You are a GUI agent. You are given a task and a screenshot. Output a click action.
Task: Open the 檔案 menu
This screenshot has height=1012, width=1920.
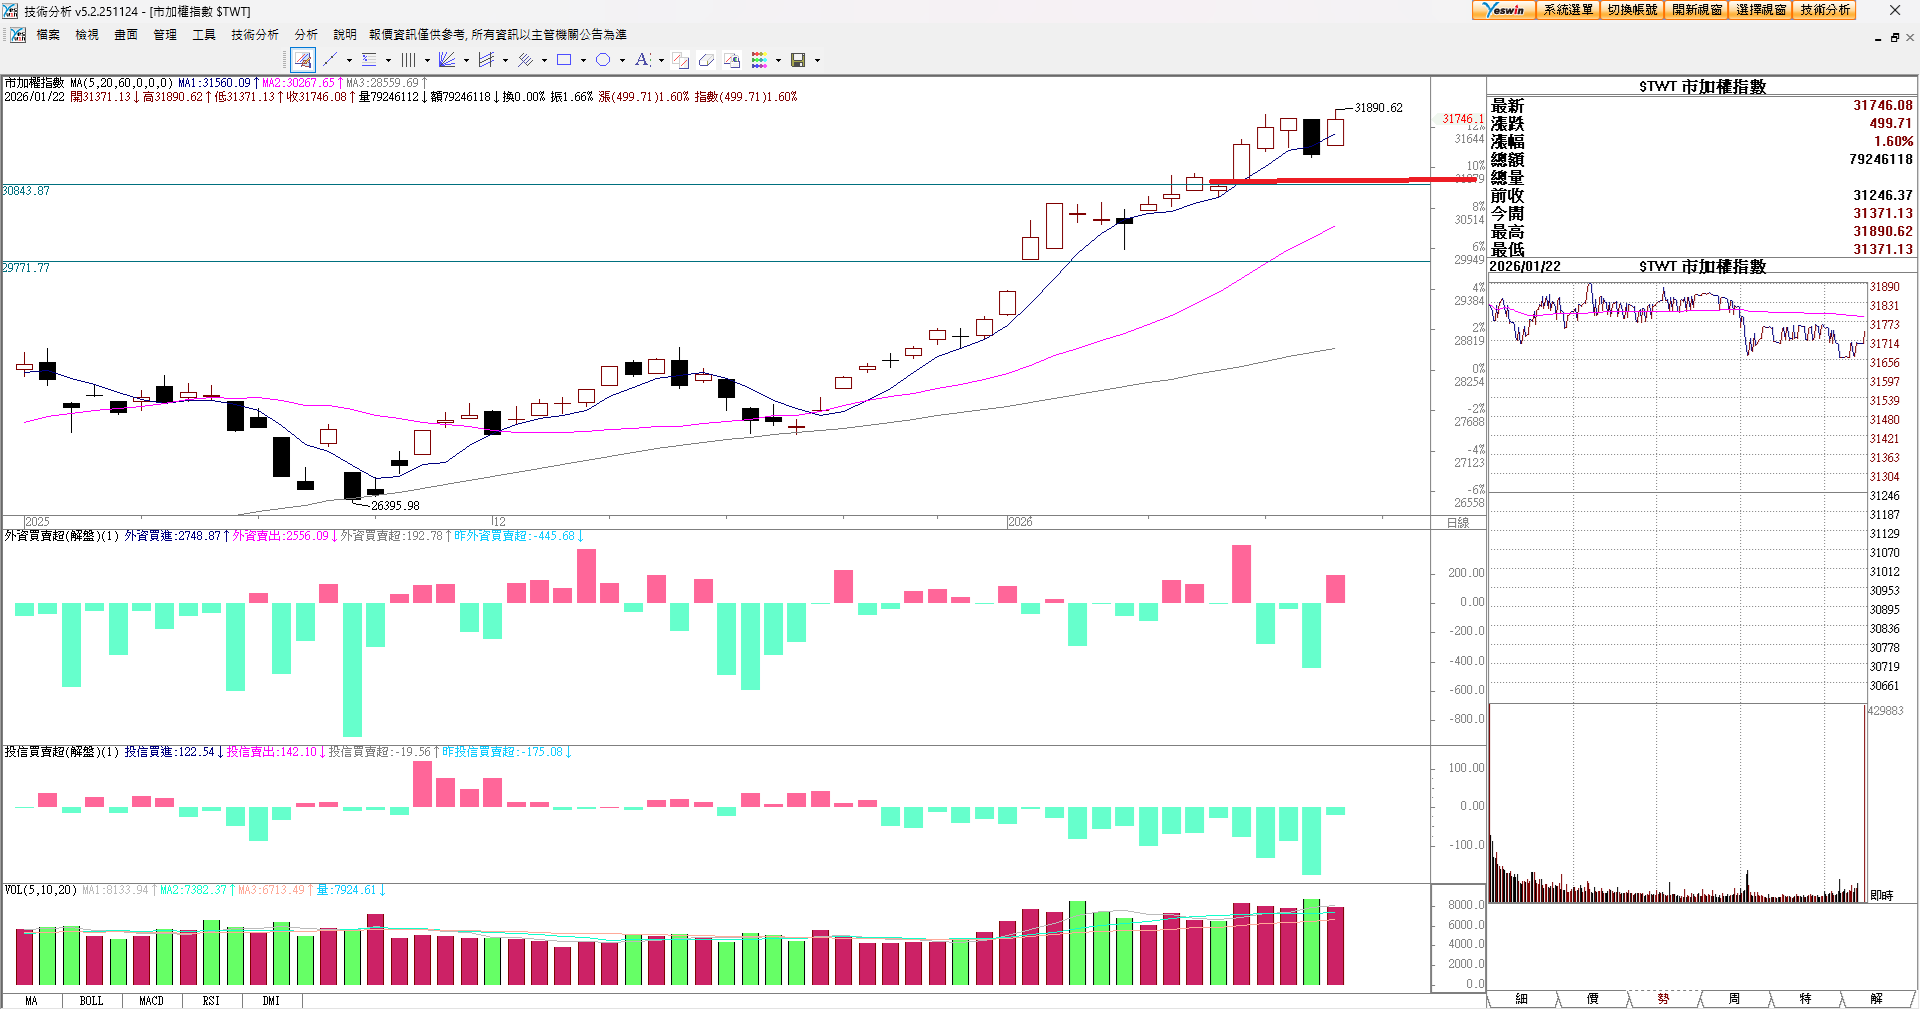48,35
